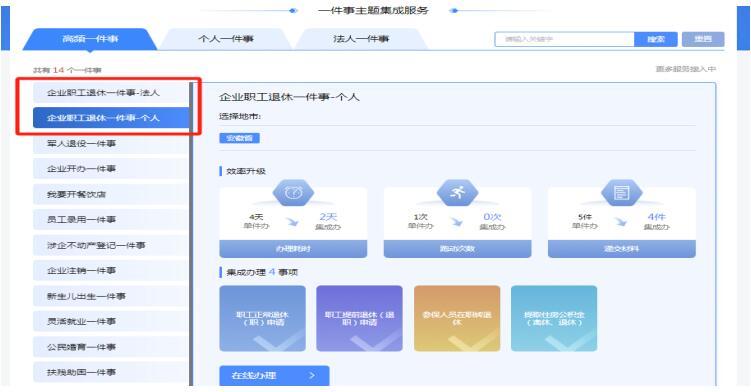Switch to the 法人一件事 tab
The width and height of the screenshot is (751, 392).
coord(361,39)
